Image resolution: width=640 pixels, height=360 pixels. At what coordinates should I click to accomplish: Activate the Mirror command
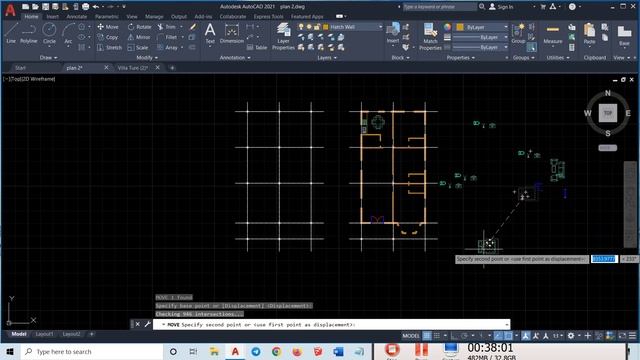tap(139, 37)
